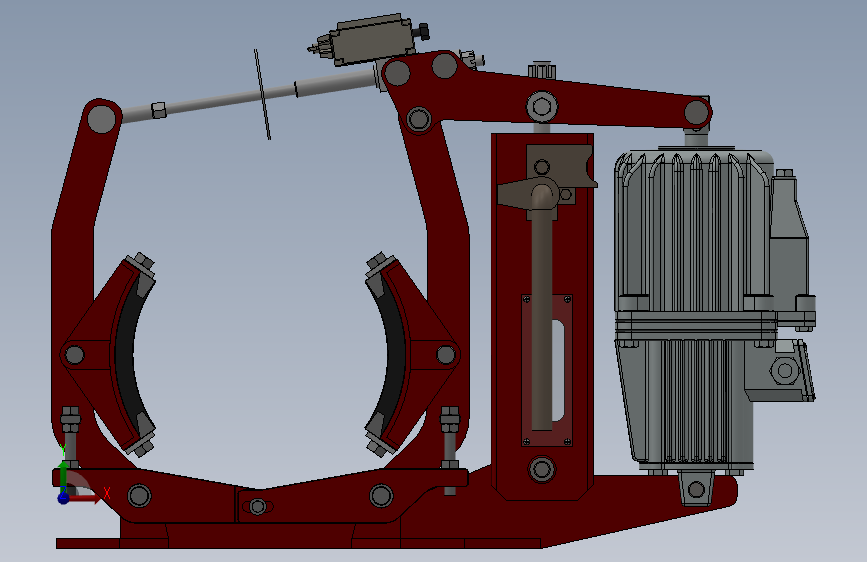Select the black lining of the left brake shoe
Screen dimensions: 867x562
pos(125,353)
